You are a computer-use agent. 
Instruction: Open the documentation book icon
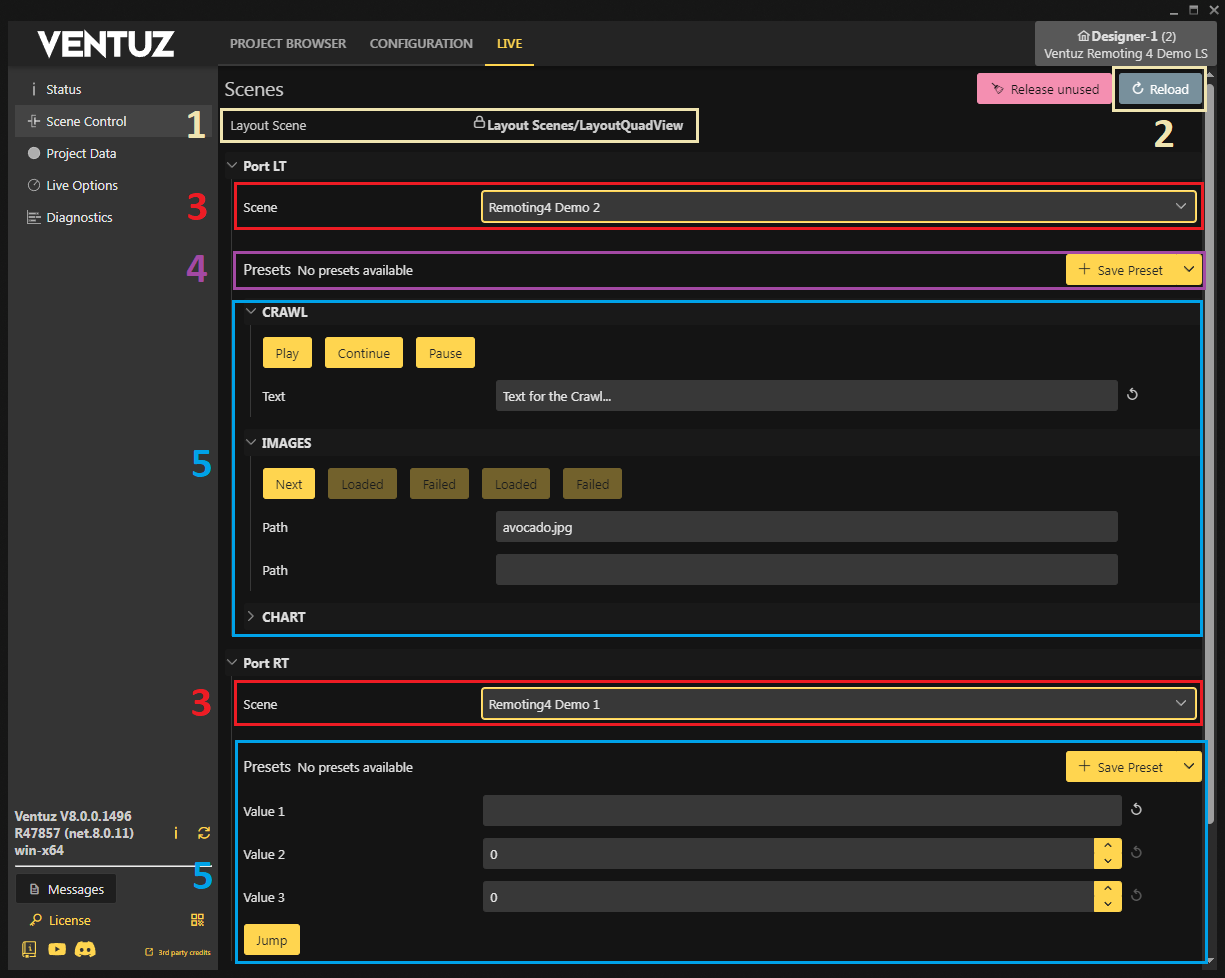pos(29,949)
